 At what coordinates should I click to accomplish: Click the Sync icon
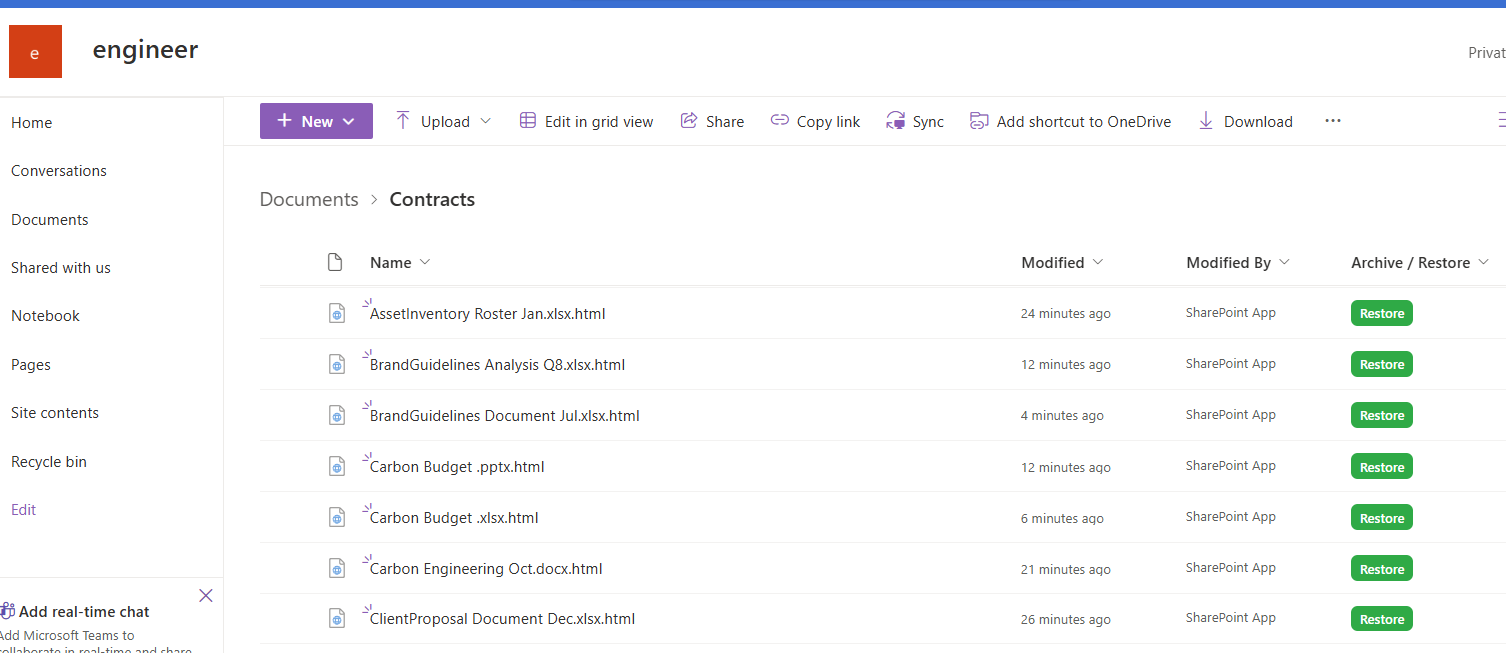click(895, 121)
